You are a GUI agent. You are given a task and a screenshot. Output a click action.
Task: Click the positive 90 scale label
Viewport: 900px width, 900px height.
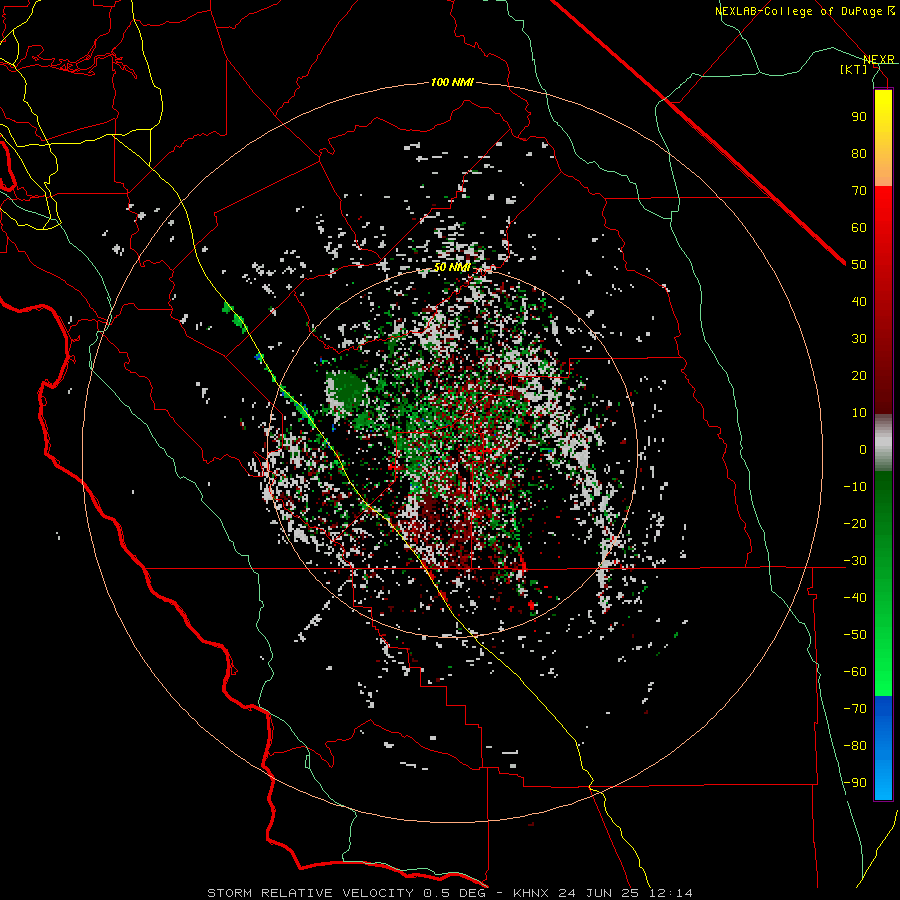(859, 117)
